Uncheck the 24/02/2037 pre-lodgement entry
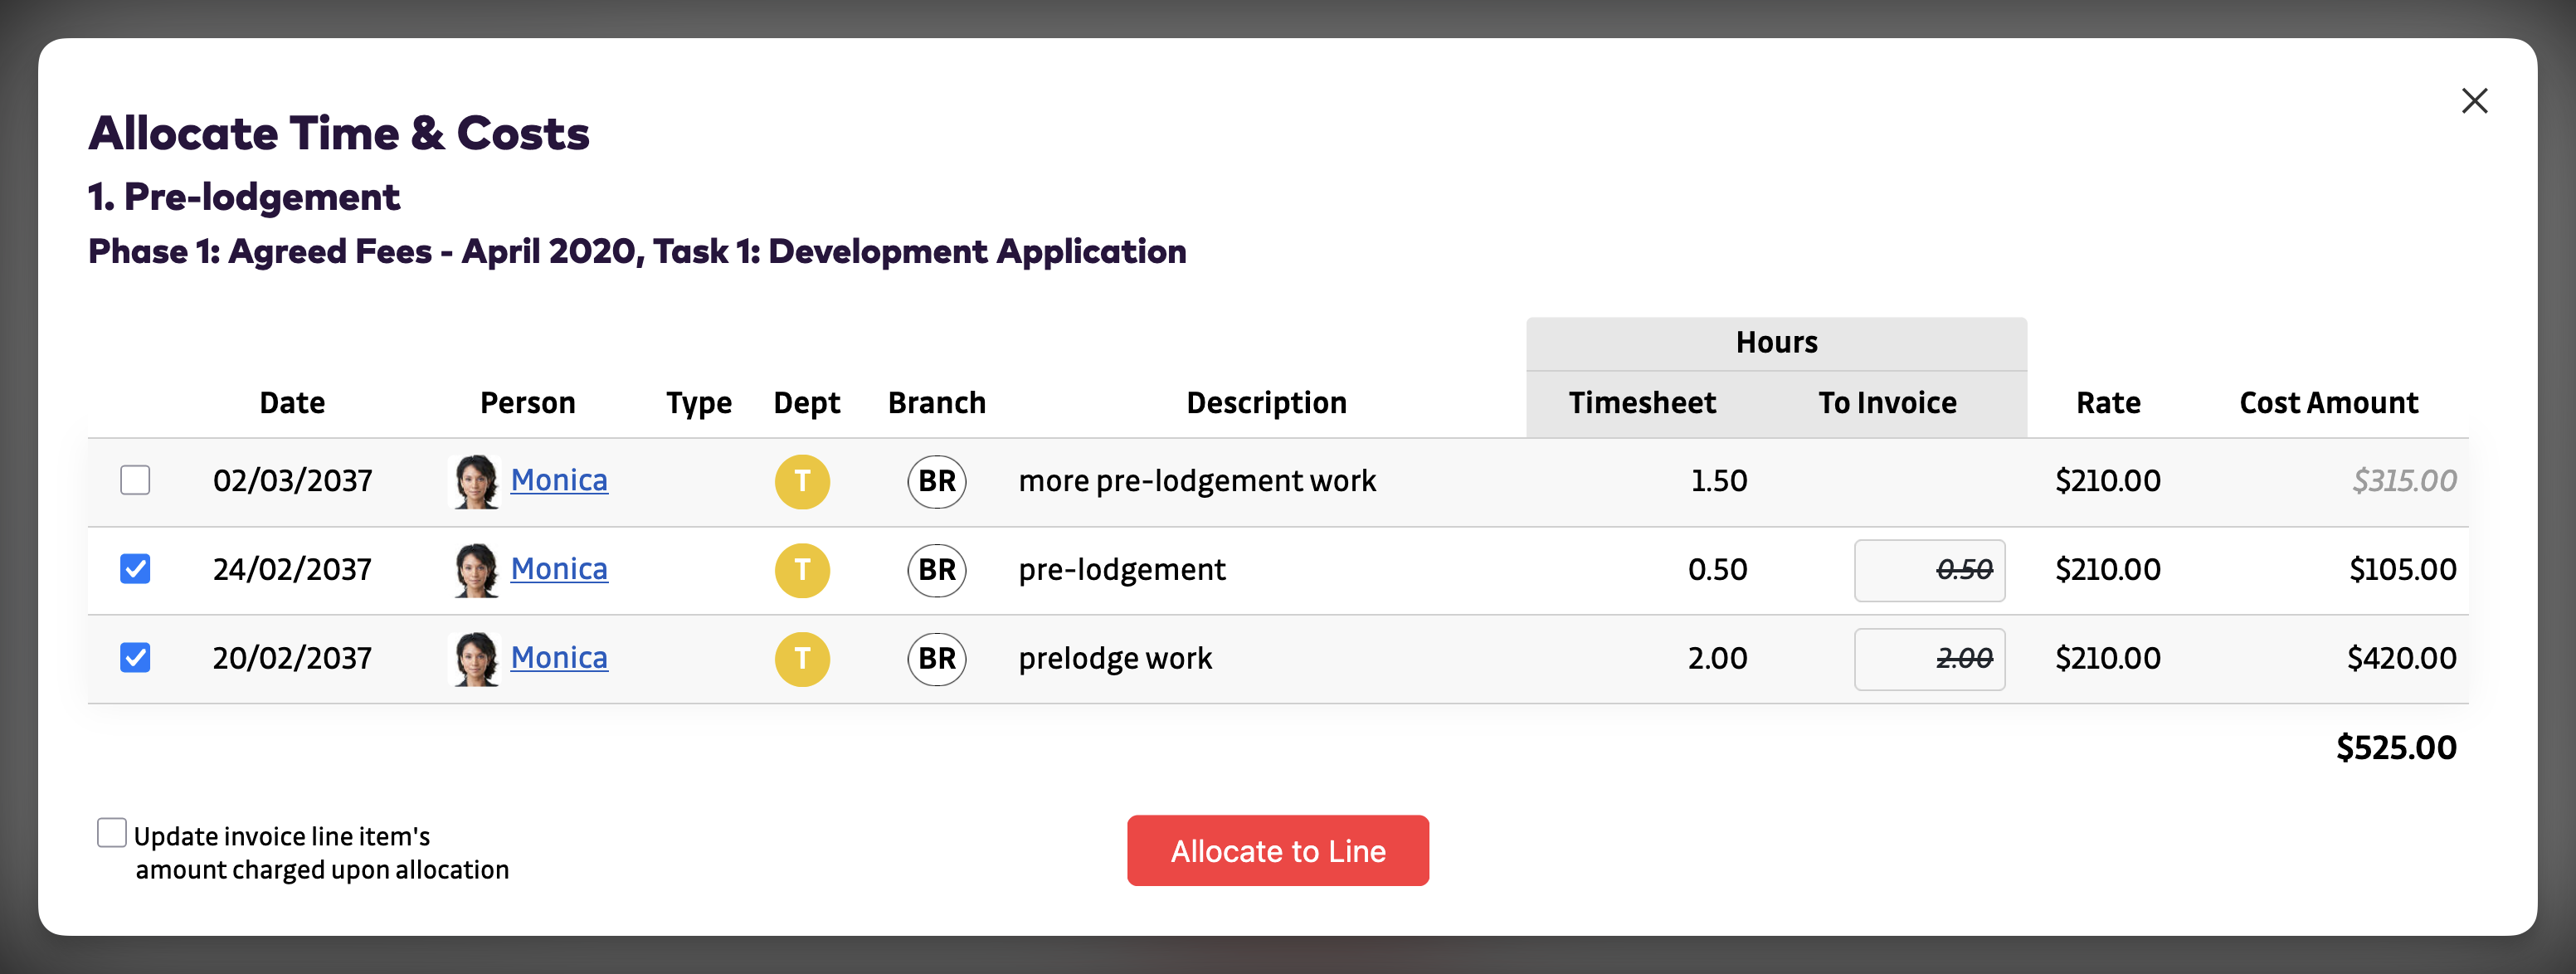Viewport: 2576px width, 974px height. point(135,569)
